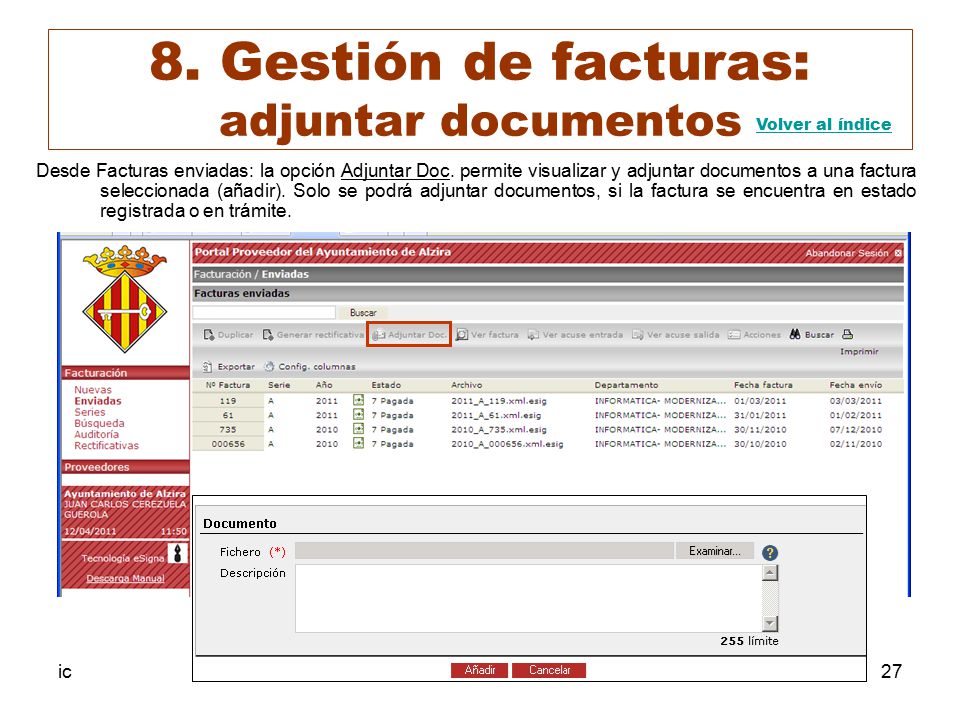Select invoice number 000656 cell

[x=228, y=444]
